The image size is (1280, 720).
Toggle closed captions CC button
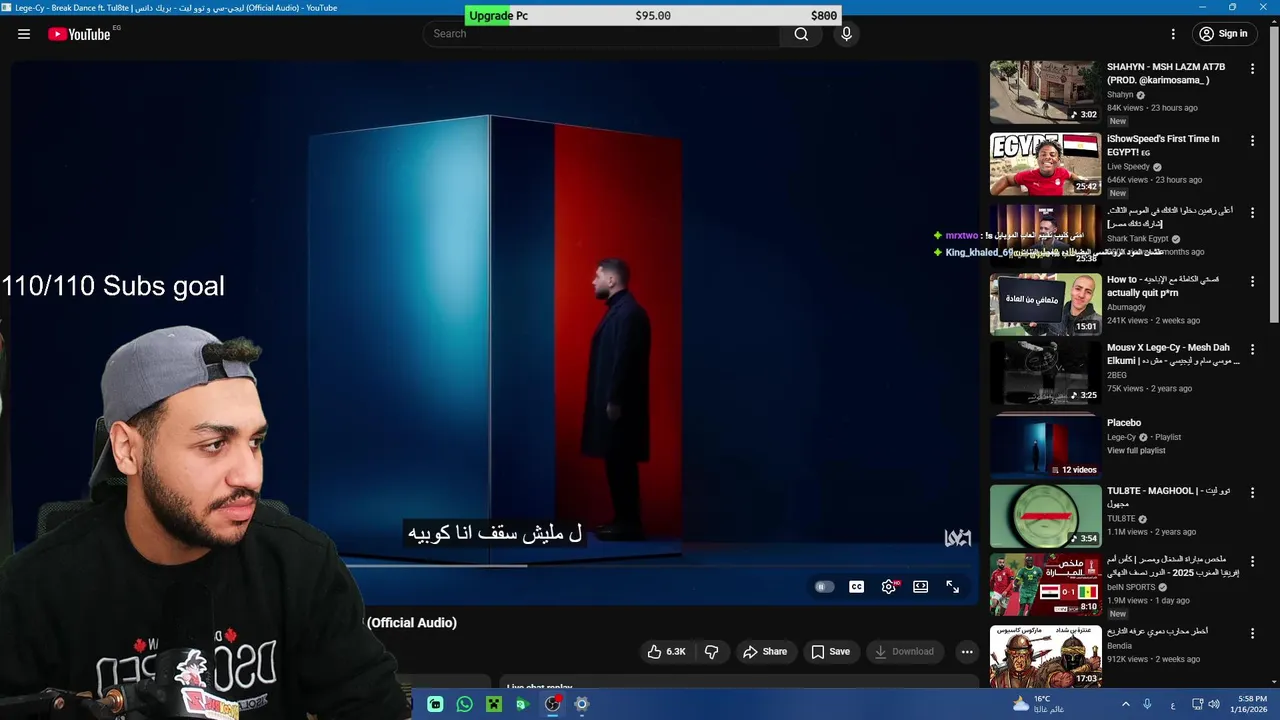click(856, 587)
